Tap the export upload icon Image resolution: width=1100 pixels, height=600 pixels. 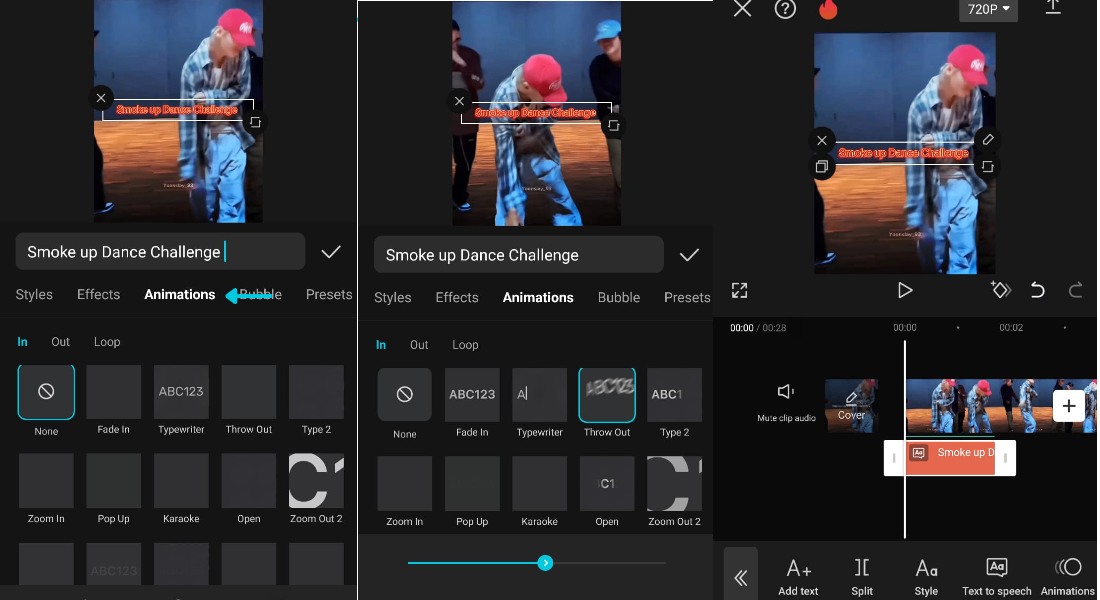[x=1053, y=8]
